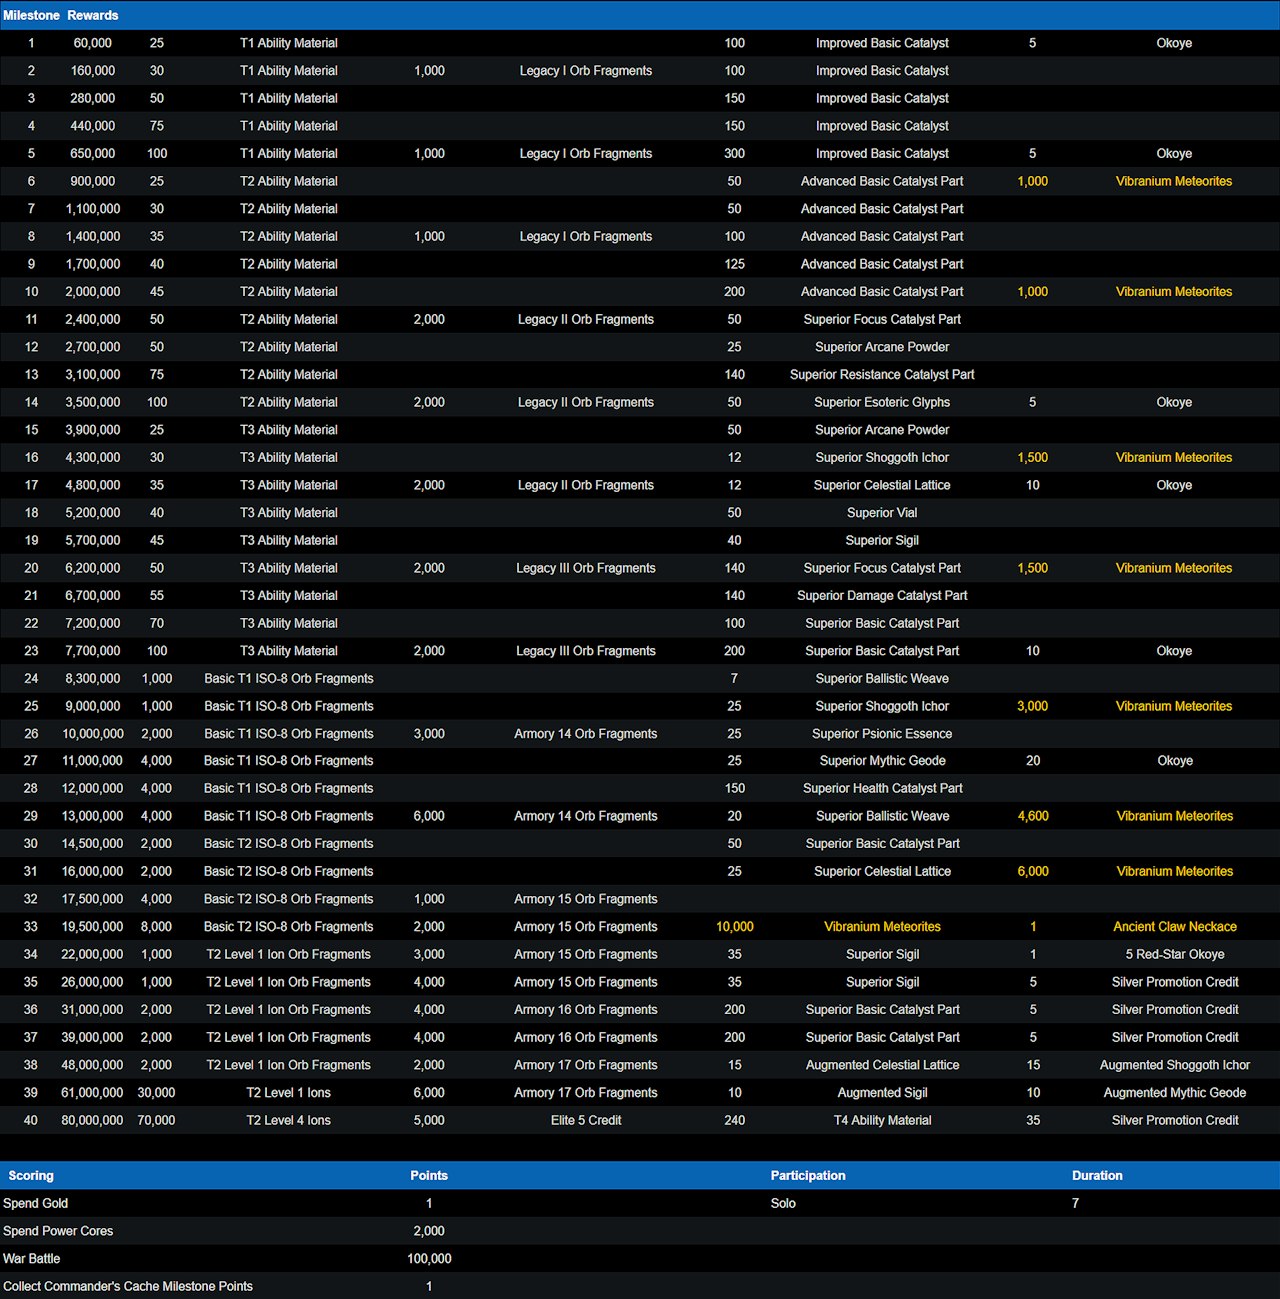The image size is (1280, 1299).
Task: Click 7,200,000 points cell
Action: point(93,623)
